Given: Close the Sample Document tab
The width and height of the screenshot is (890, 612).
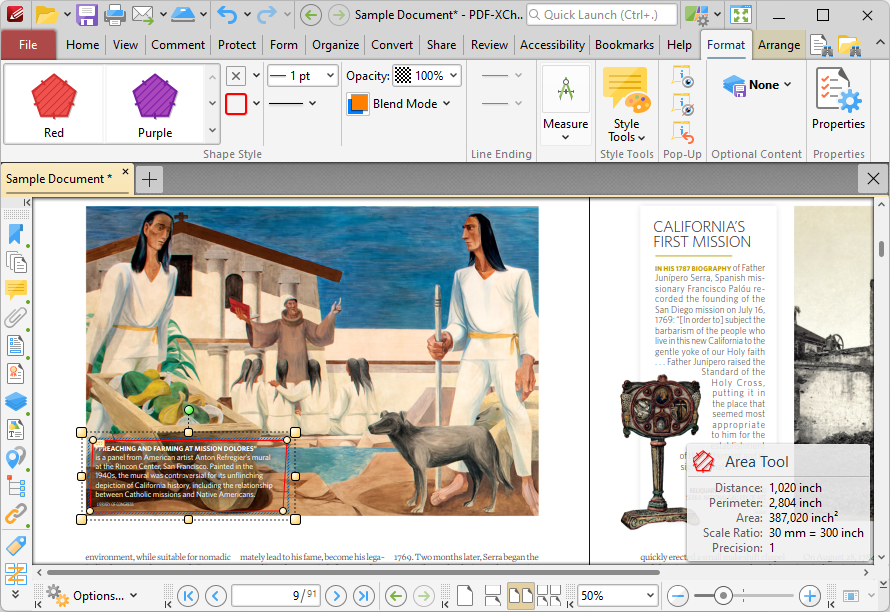Looking at the screenshot, I should coord(125,171).
